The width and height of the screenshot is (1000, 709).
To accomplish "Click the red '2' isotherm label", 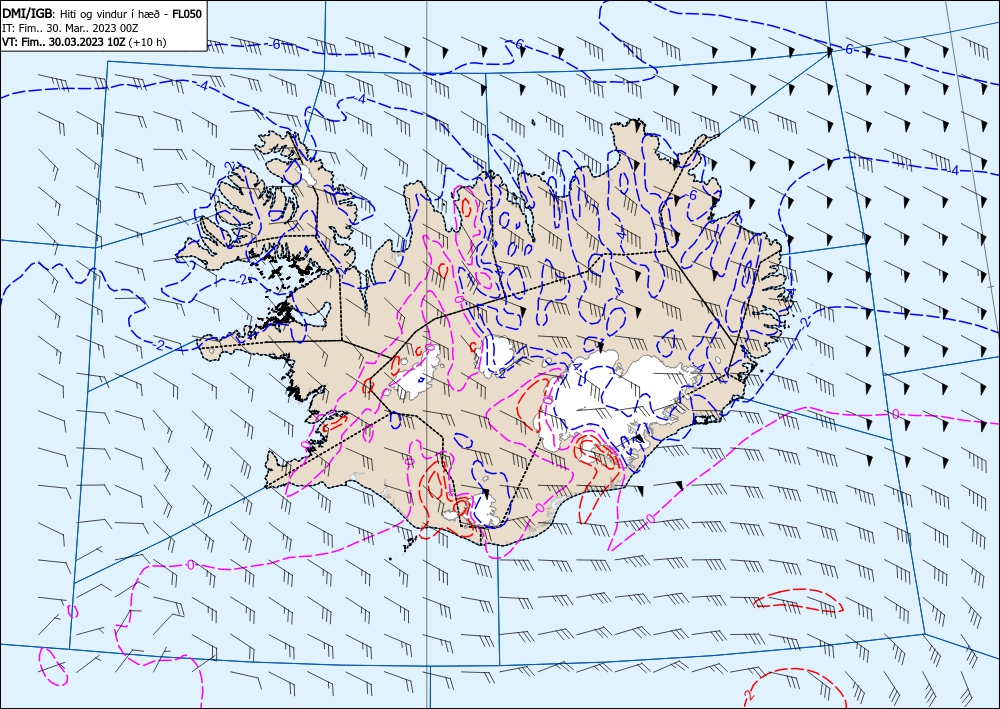I will click(x=747, y=694).
